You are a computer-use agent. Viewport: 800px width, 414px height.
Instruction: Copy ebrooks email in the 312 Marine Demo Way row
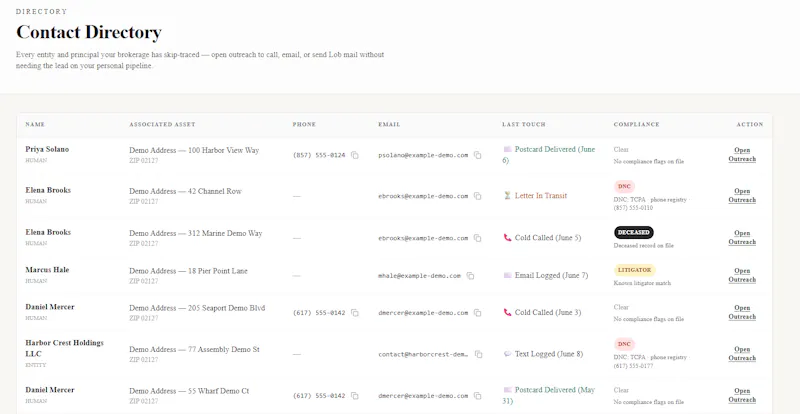point(477,238)
